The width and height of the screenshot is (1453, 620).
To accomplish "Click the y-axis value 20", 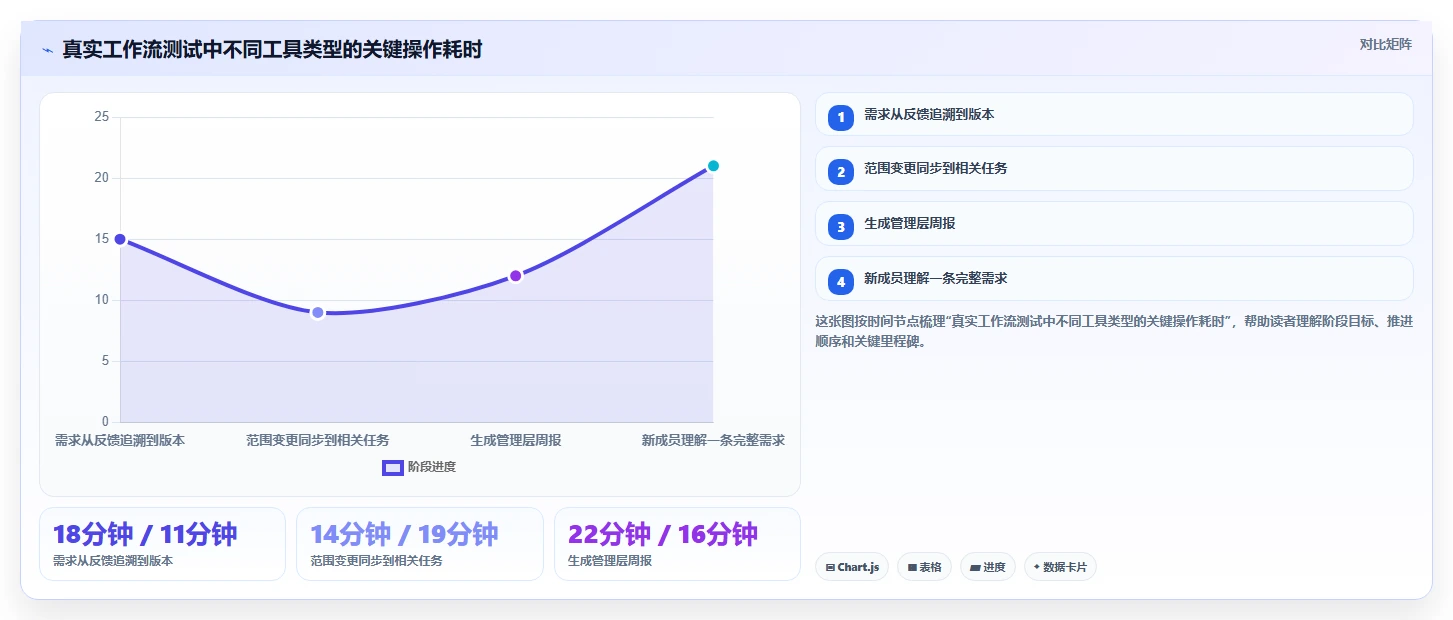I will pos(101,178).
